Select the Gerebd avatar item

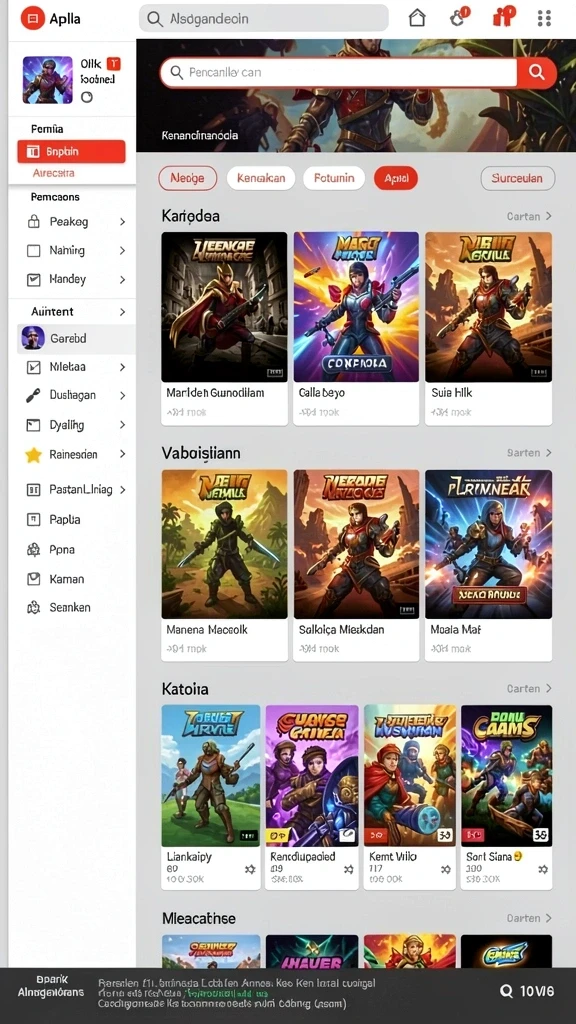click(x=33, y=338)
